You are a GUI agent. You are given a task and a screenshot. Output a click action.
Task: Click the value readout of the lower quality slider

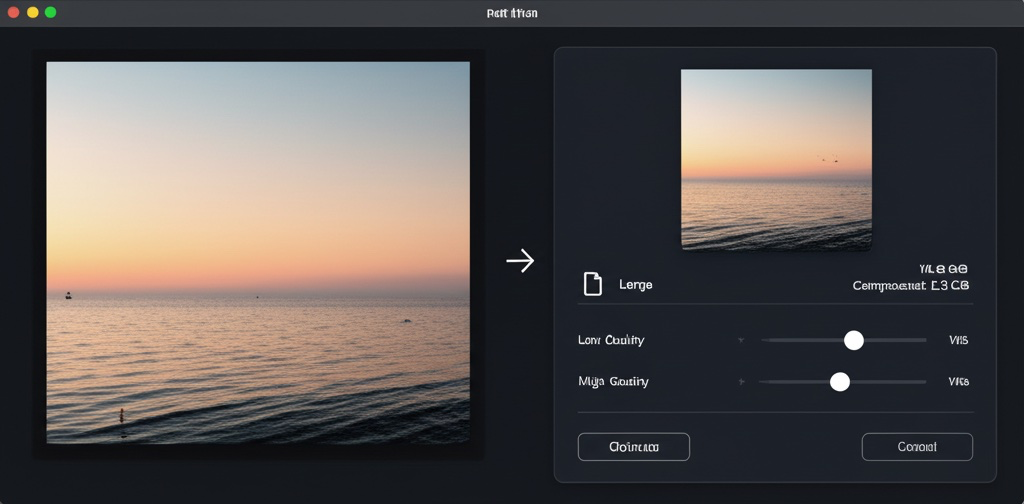coord(958,382)
